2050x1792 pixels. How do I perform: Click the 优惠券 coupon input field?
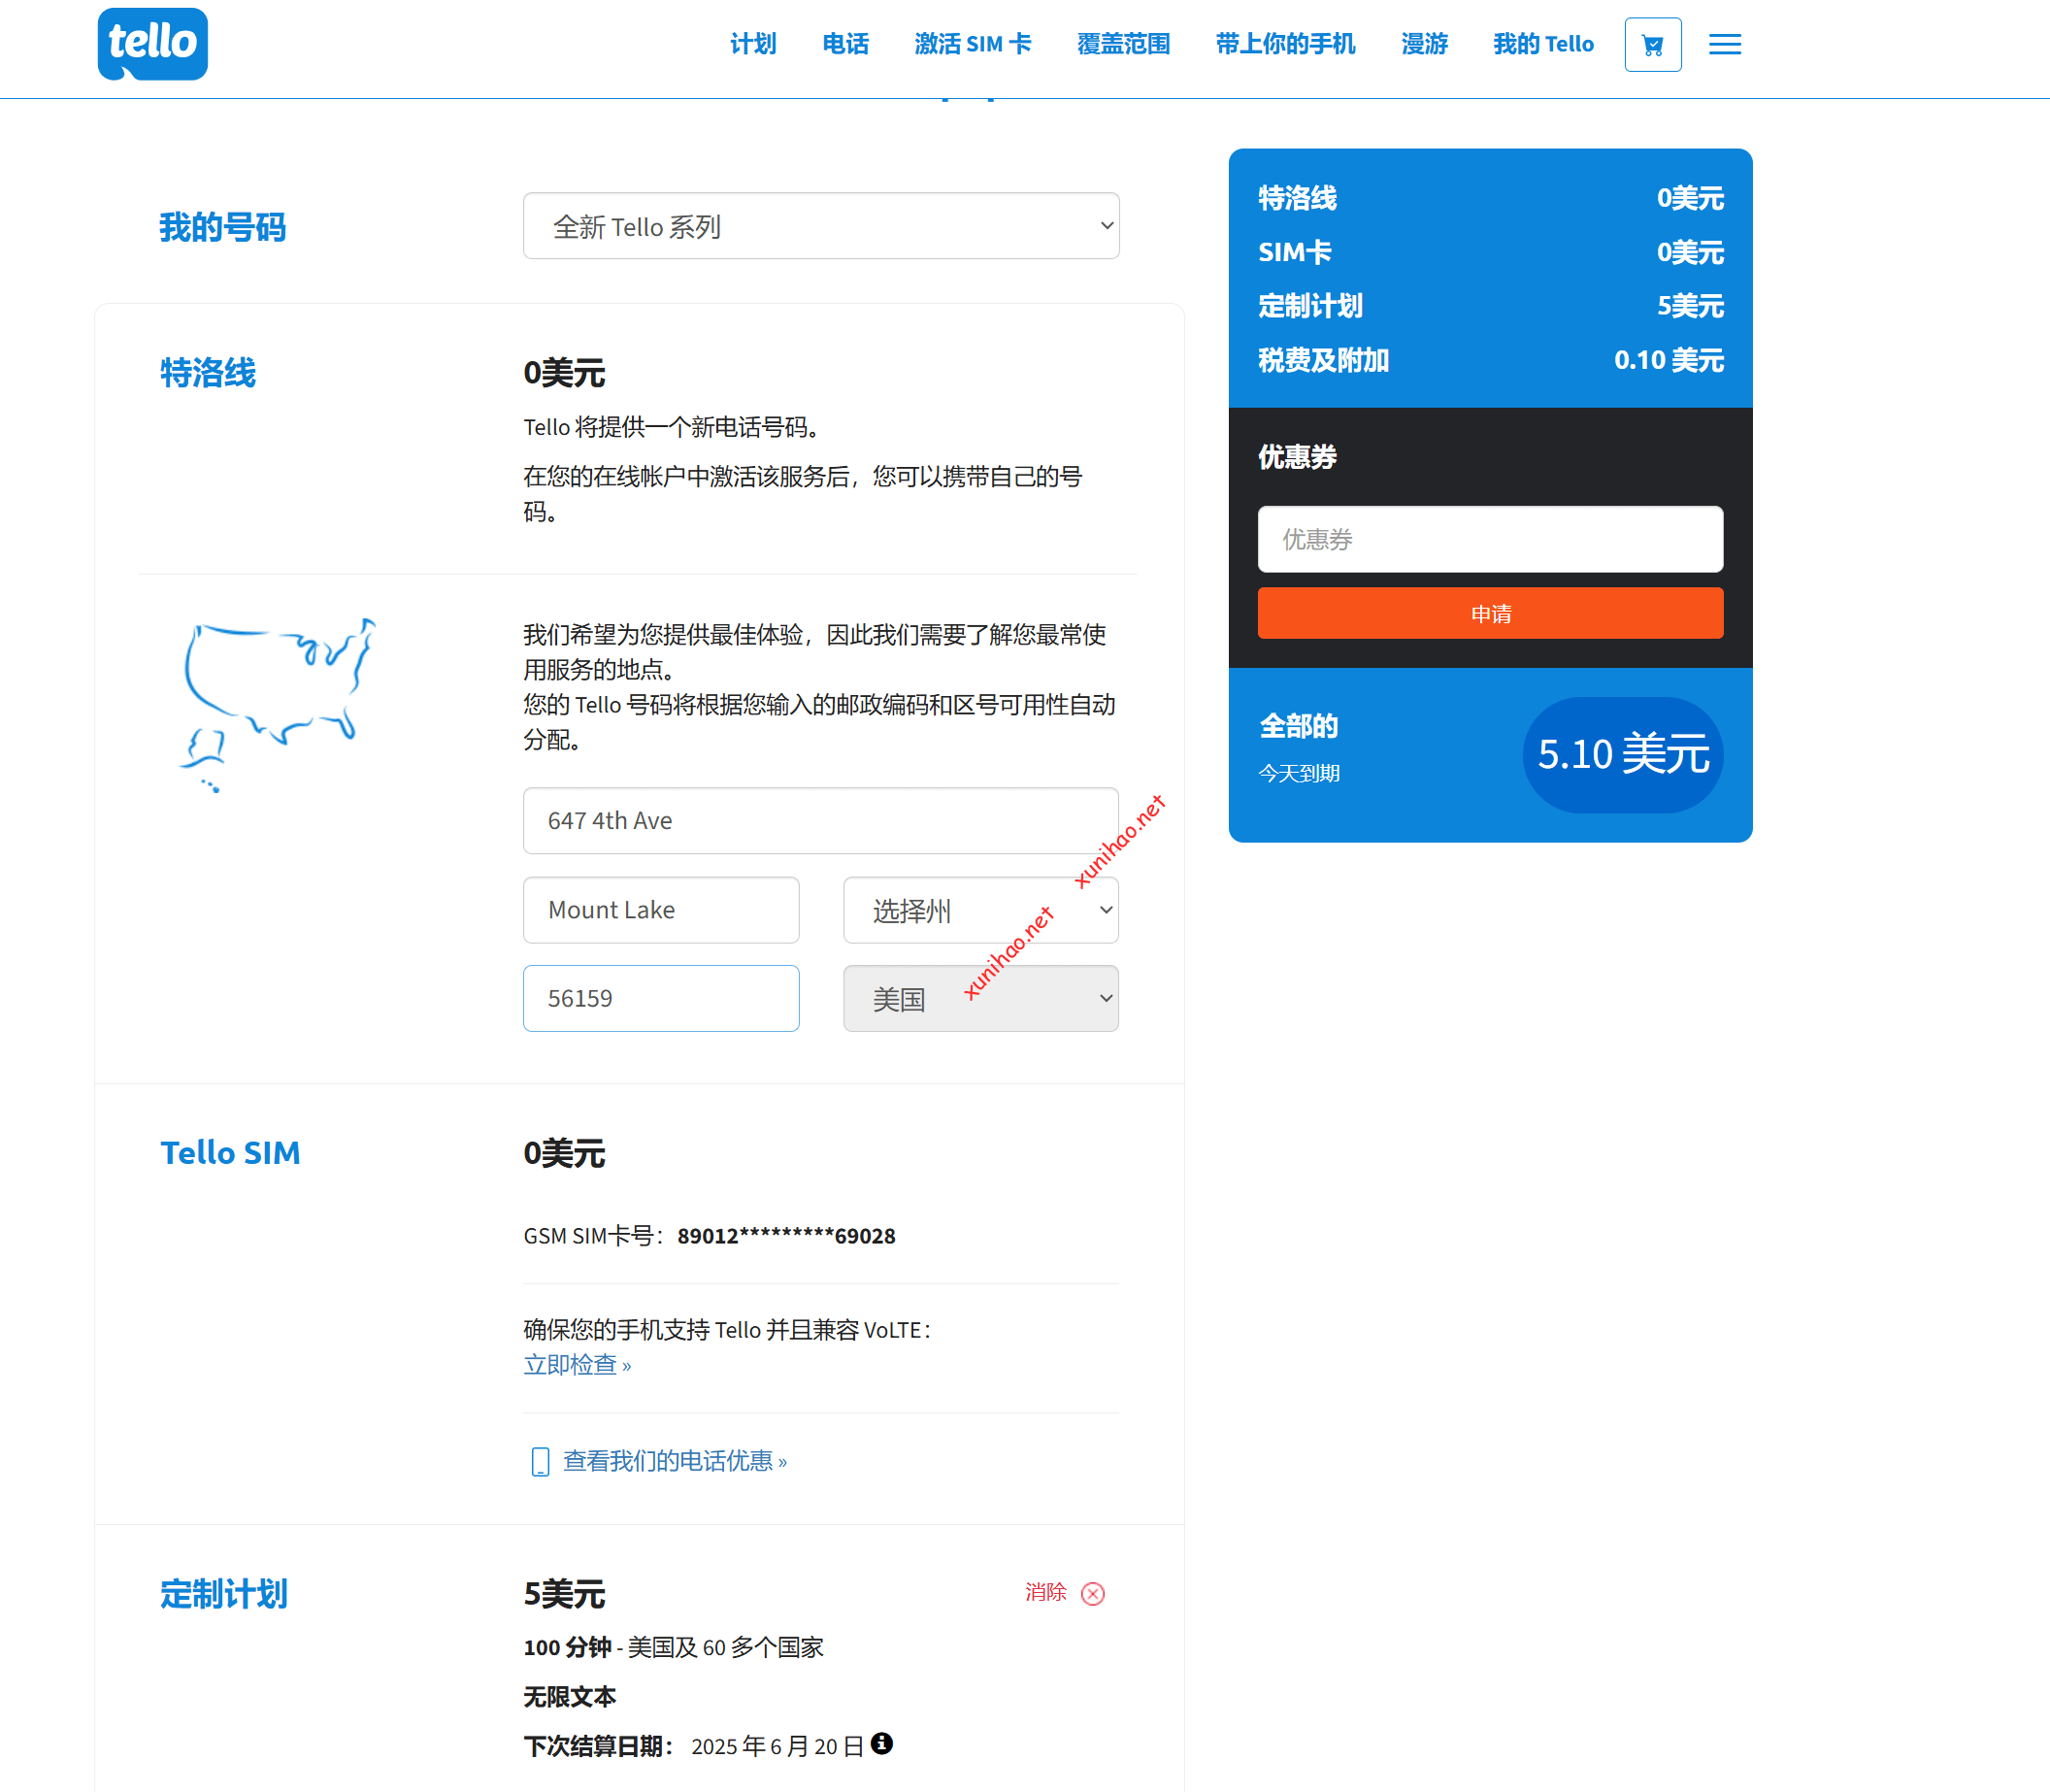(x=1489, y=539)
